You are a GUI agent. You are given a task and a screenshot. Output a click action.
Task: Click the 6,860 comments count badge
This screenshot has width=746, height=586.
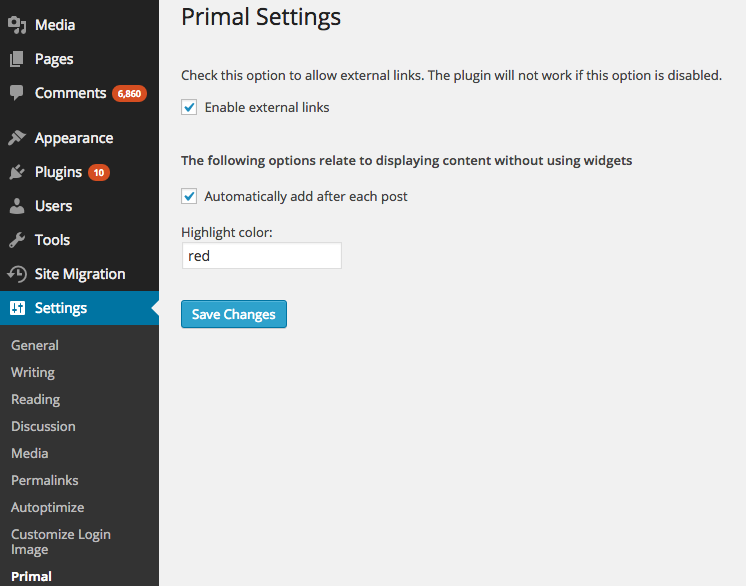tap(130, 94)
